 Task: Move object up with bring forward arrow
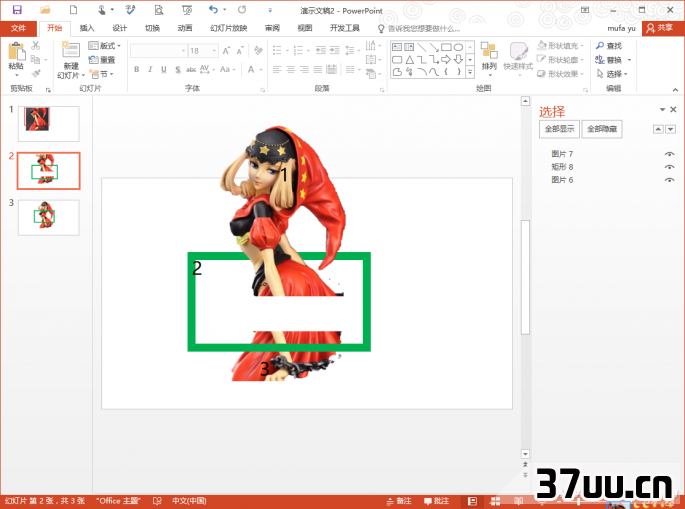[x=658, y=129]
